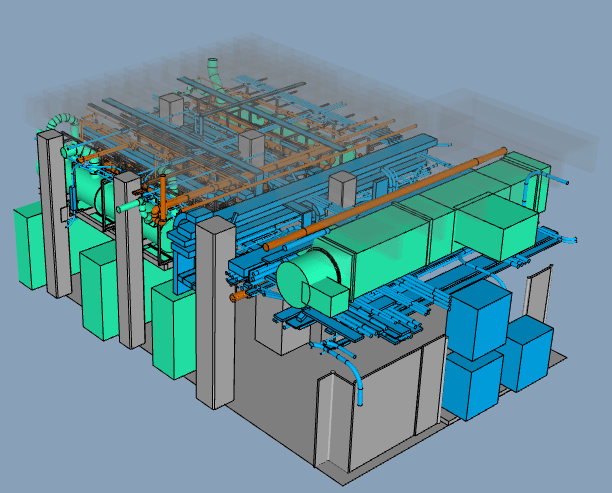Click the vertical orange riser pipe
612x493 pixels.
163,200
